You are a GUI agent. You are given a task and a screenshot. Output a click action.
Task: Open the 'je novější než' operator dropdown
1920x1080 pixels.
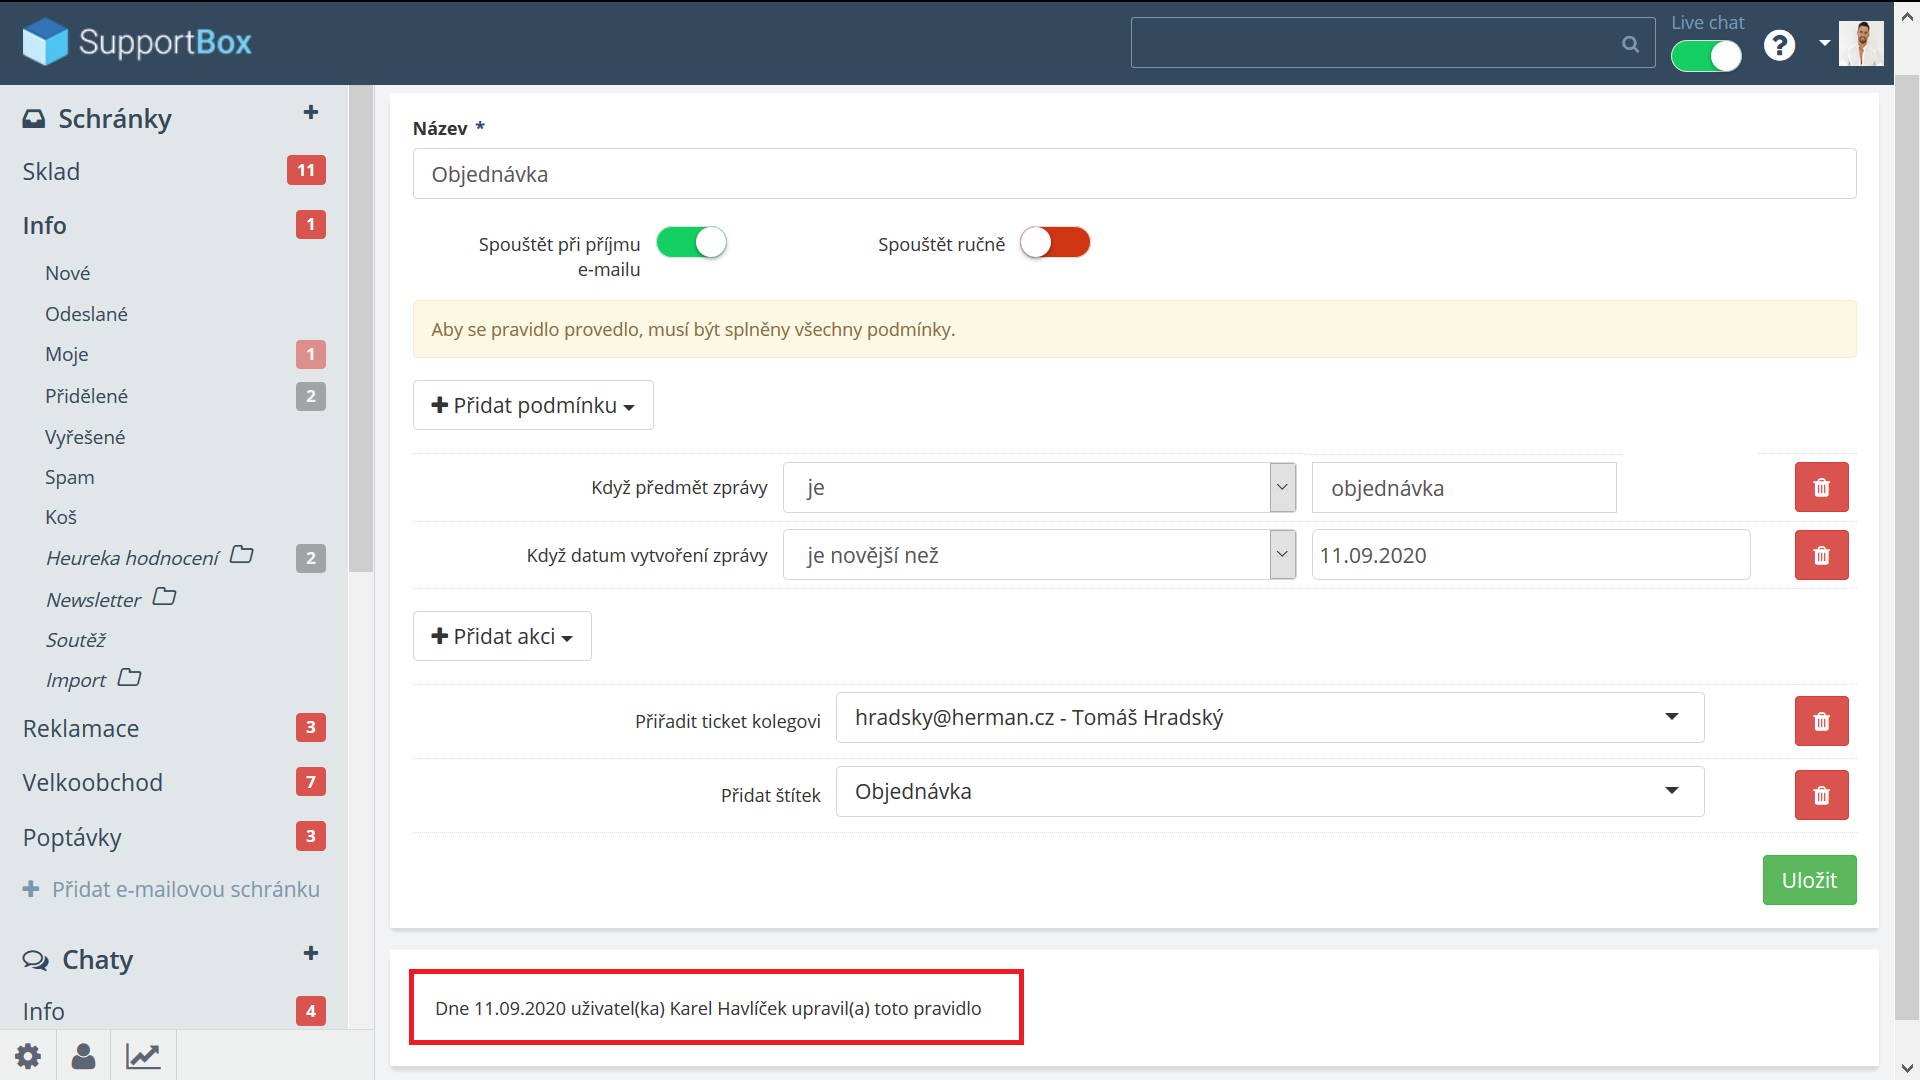point(1039,555)
